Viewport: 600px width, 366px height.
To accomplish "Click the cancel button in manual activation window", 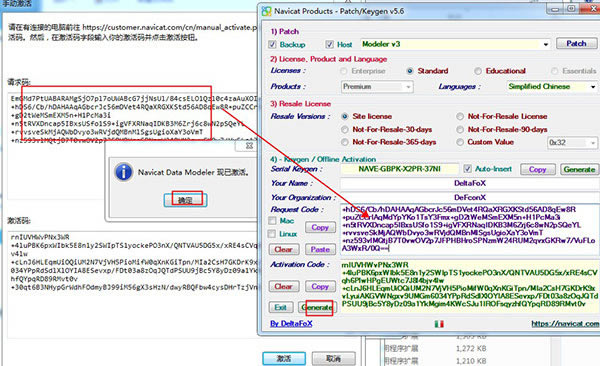I will point(333,359).
